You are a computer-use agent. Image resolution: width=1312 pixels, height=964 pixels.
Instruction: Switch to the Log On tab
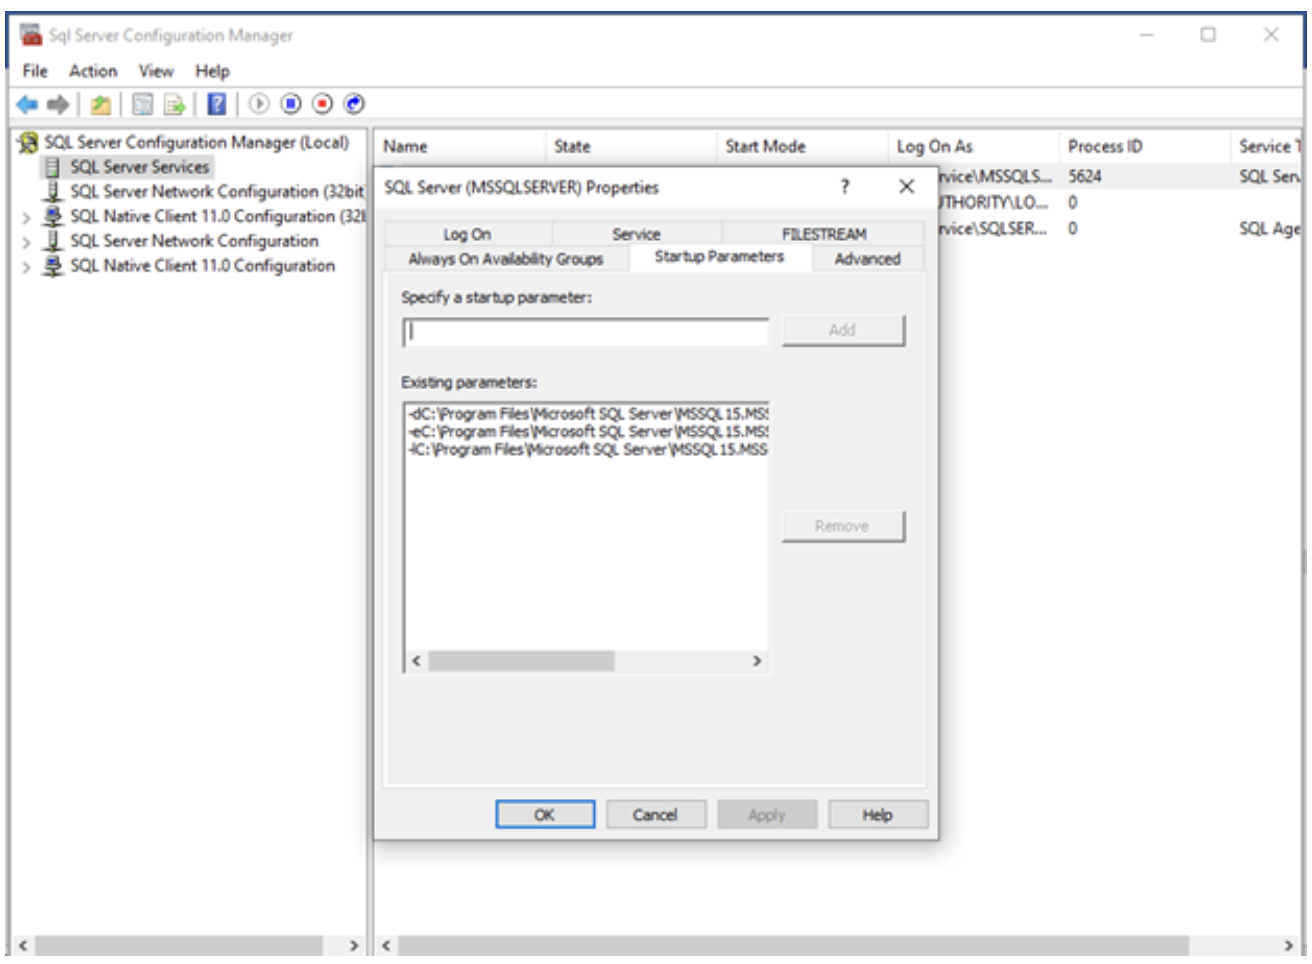click(467, 234)
